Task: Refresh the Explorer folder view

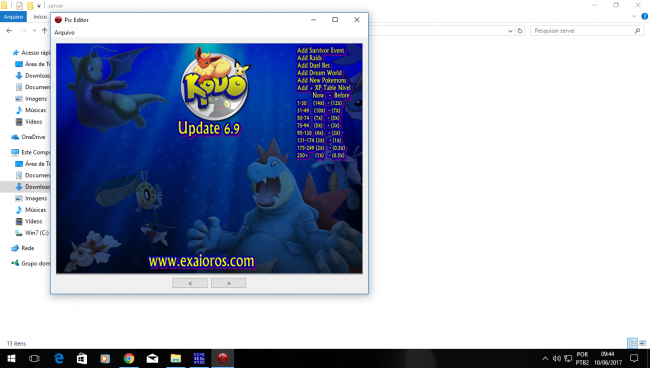Action: [520, 31]
